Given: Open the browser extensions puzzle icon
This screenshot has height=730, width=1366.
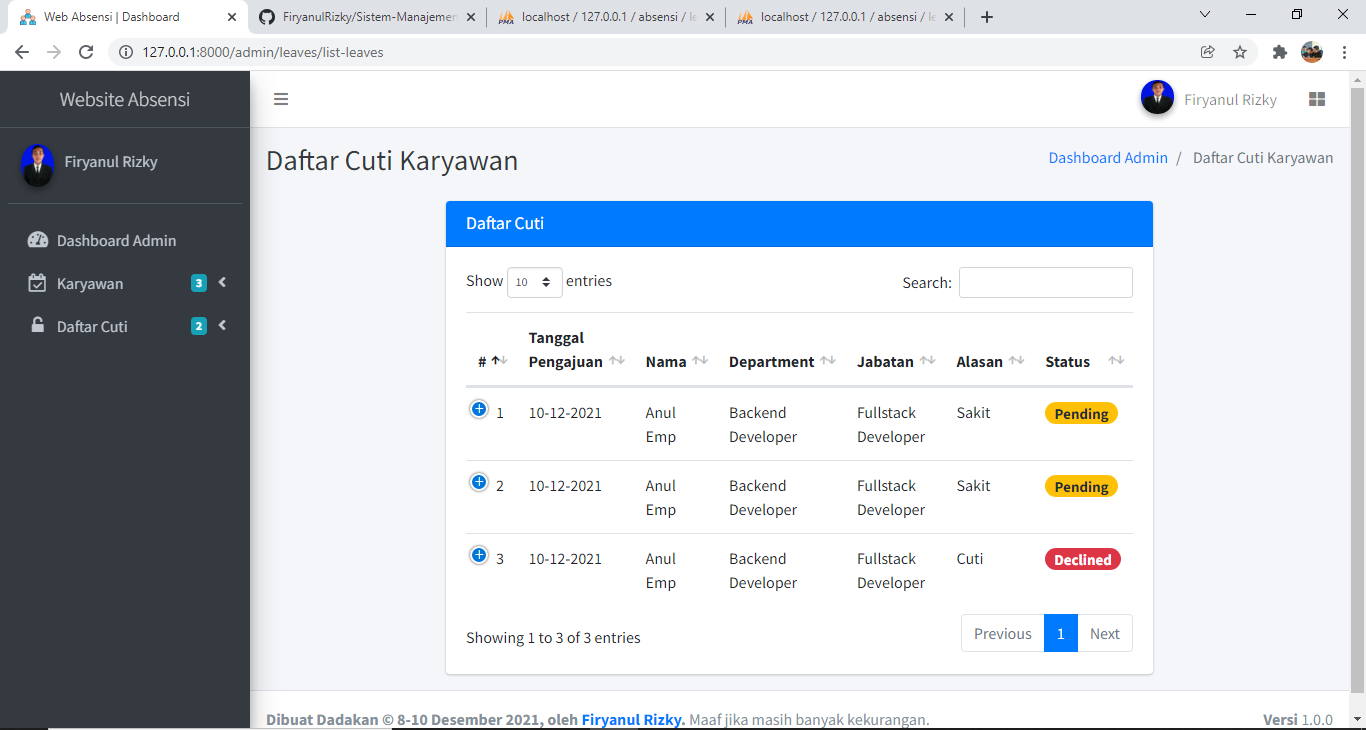Looking at the screenshot, I should (x=1279, y=52).
